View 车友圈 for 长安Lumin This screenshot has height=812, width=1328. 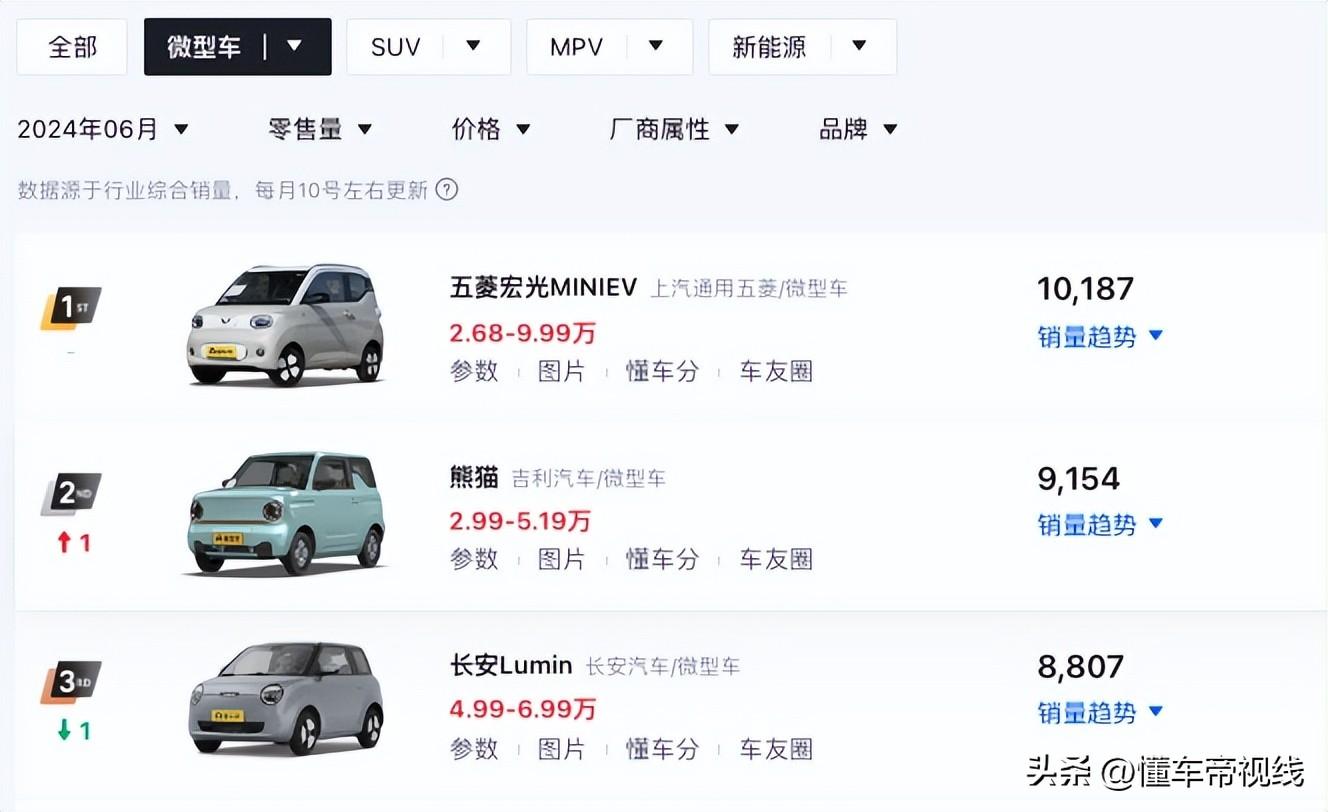click(x=775, y=748)
